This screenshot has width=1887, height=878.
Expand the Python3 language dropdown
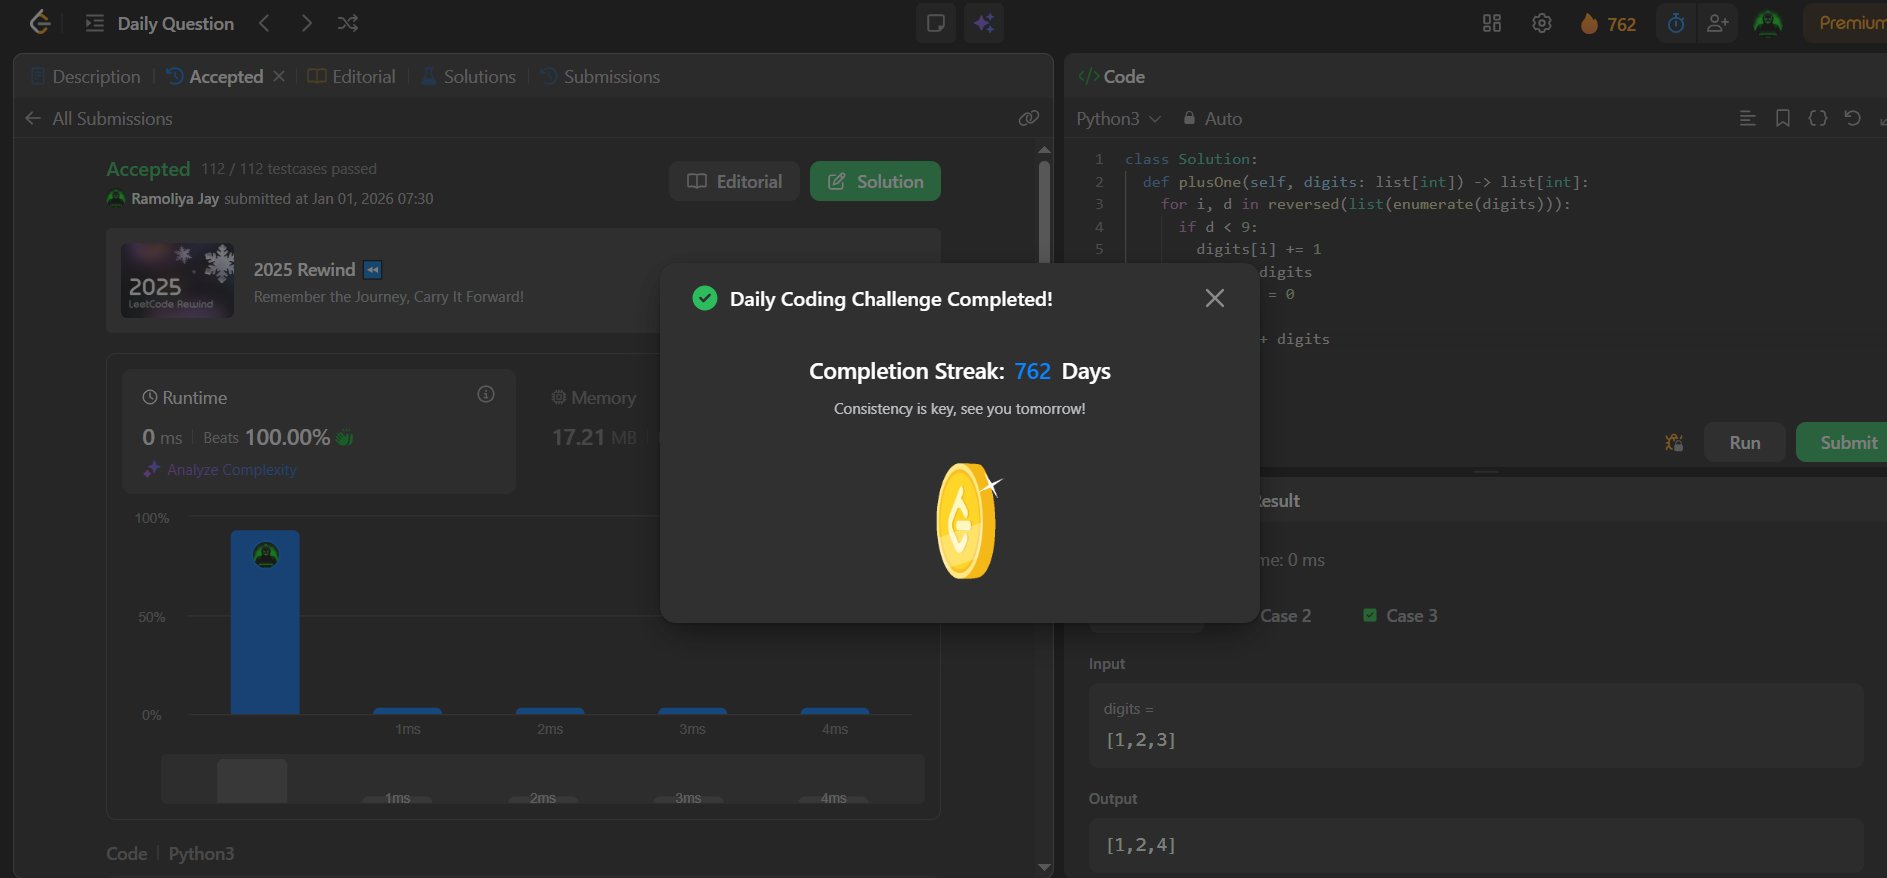click(x=1118, y=118)
